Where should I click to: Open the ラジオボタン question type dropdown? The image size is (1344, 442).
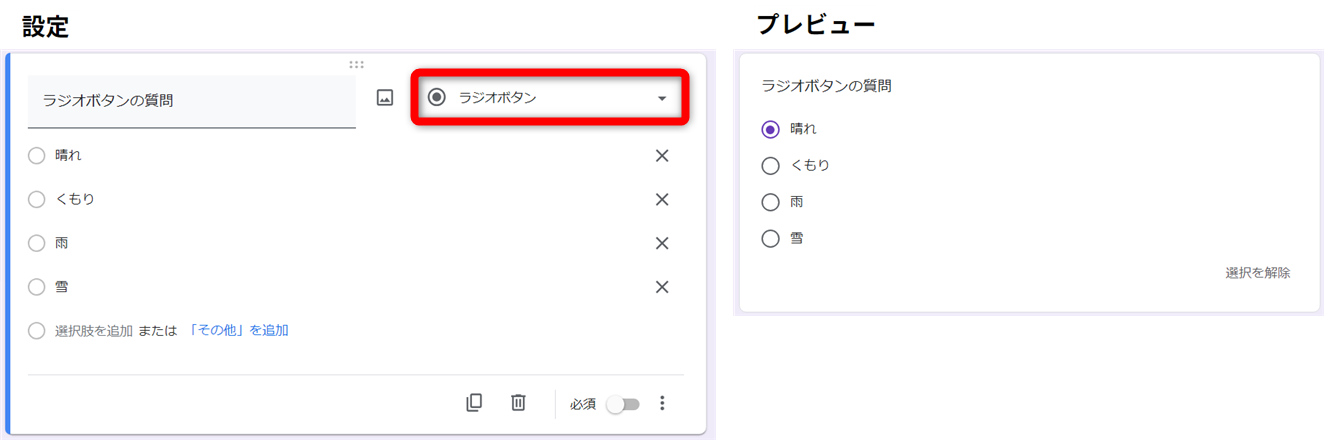(x=549, y=98)
